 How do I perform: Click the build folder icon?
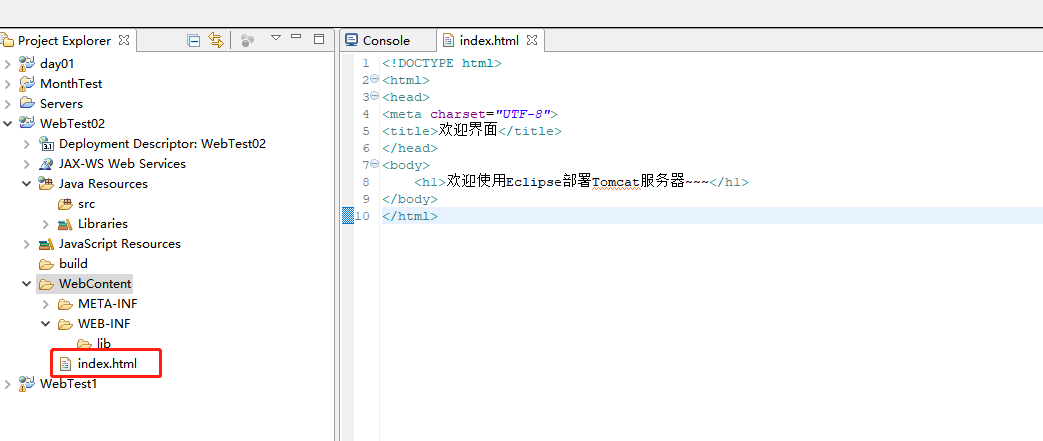point(46,264)
